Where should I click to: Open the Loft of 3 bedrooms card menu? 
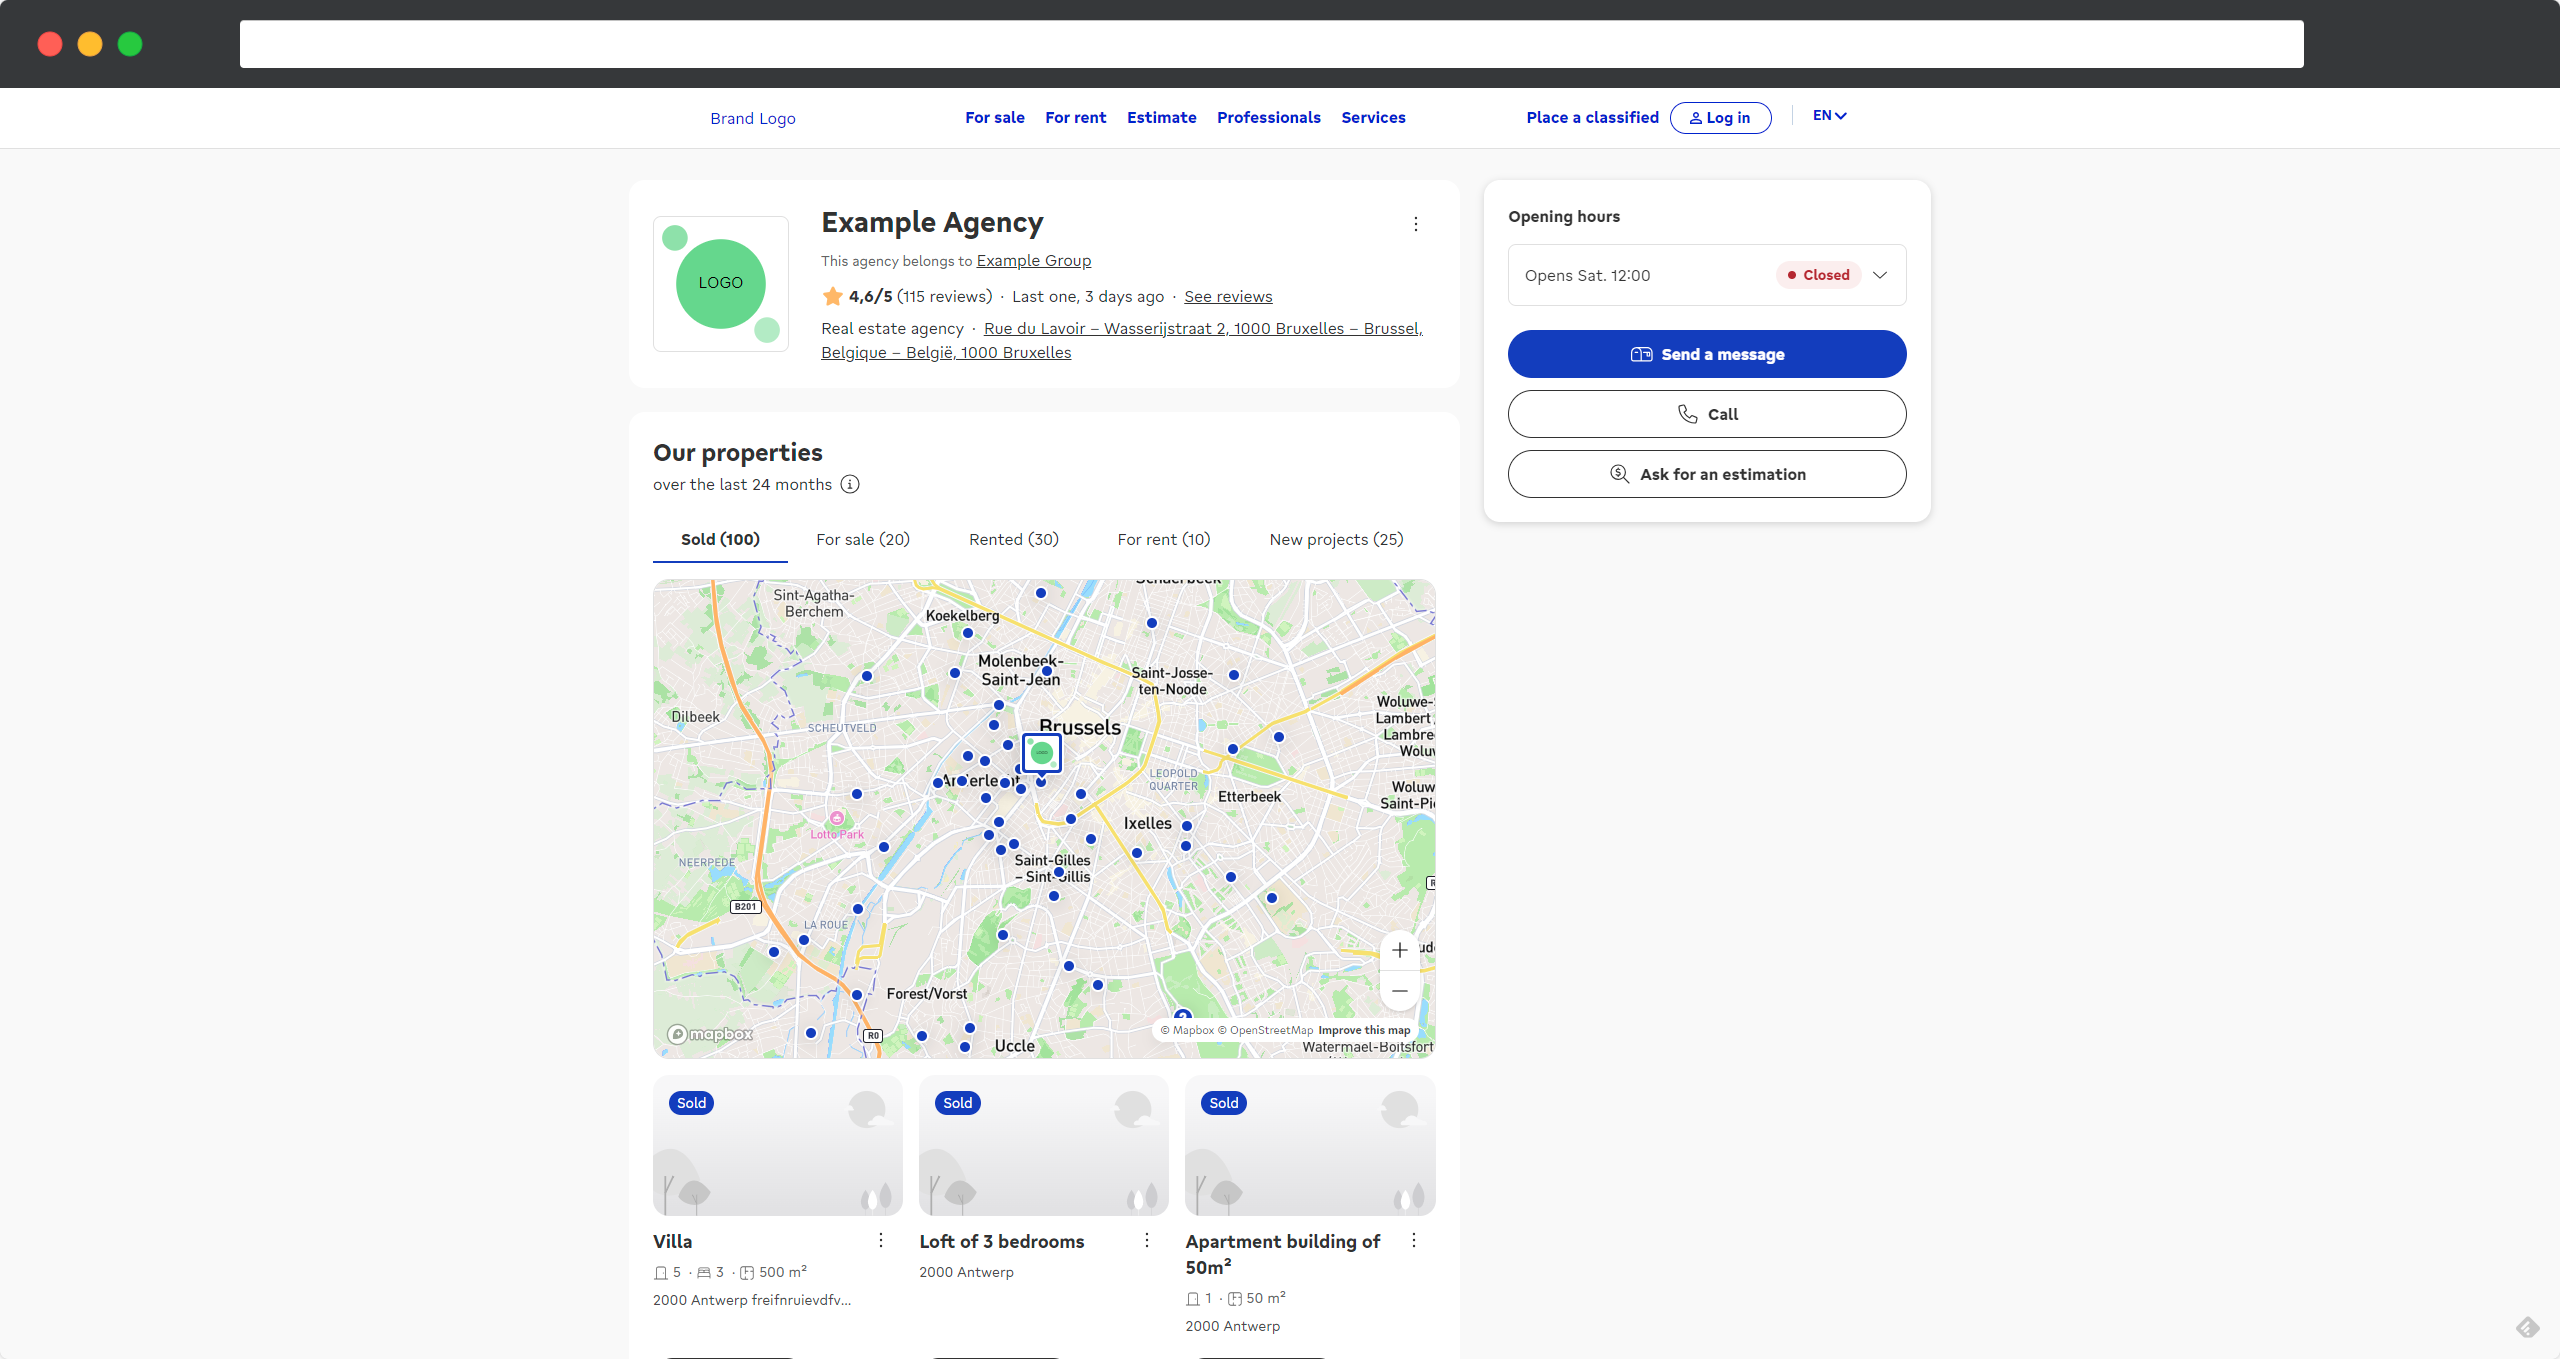coord(1147,1240)
